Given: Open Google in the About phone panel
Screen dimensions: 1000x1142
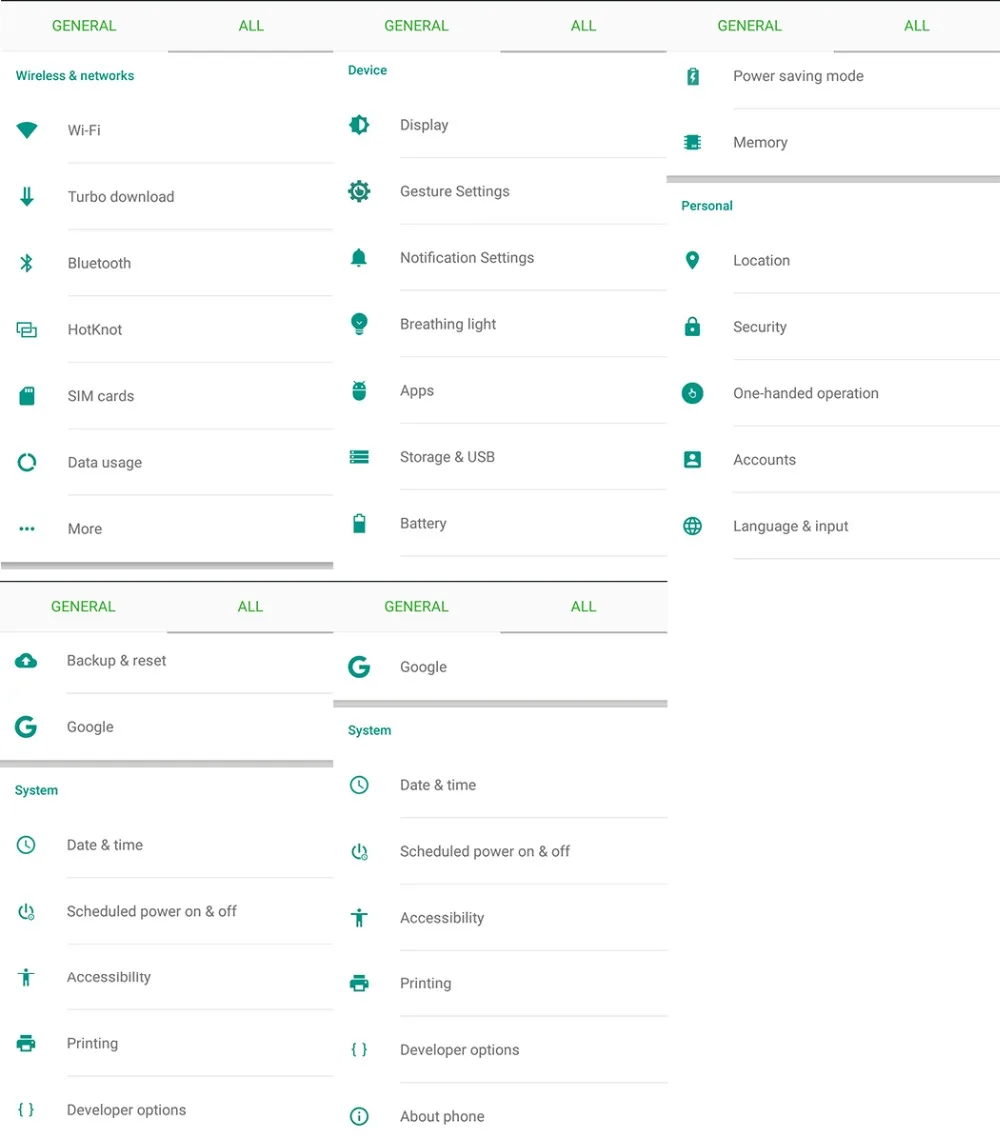Looking at the screenshot, I should tap(500, 666).
